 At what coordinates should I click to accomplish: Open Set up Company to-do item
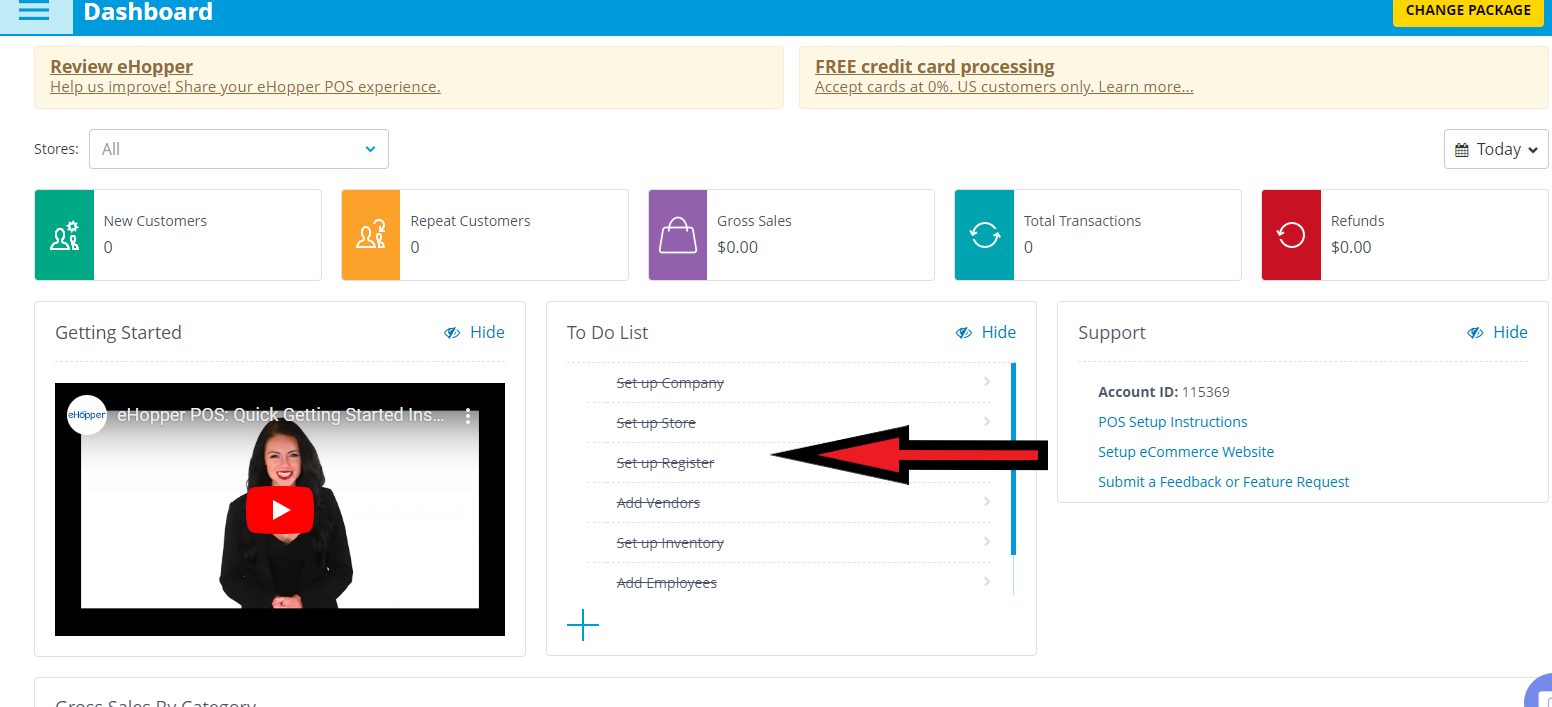[x=670, y=383]
